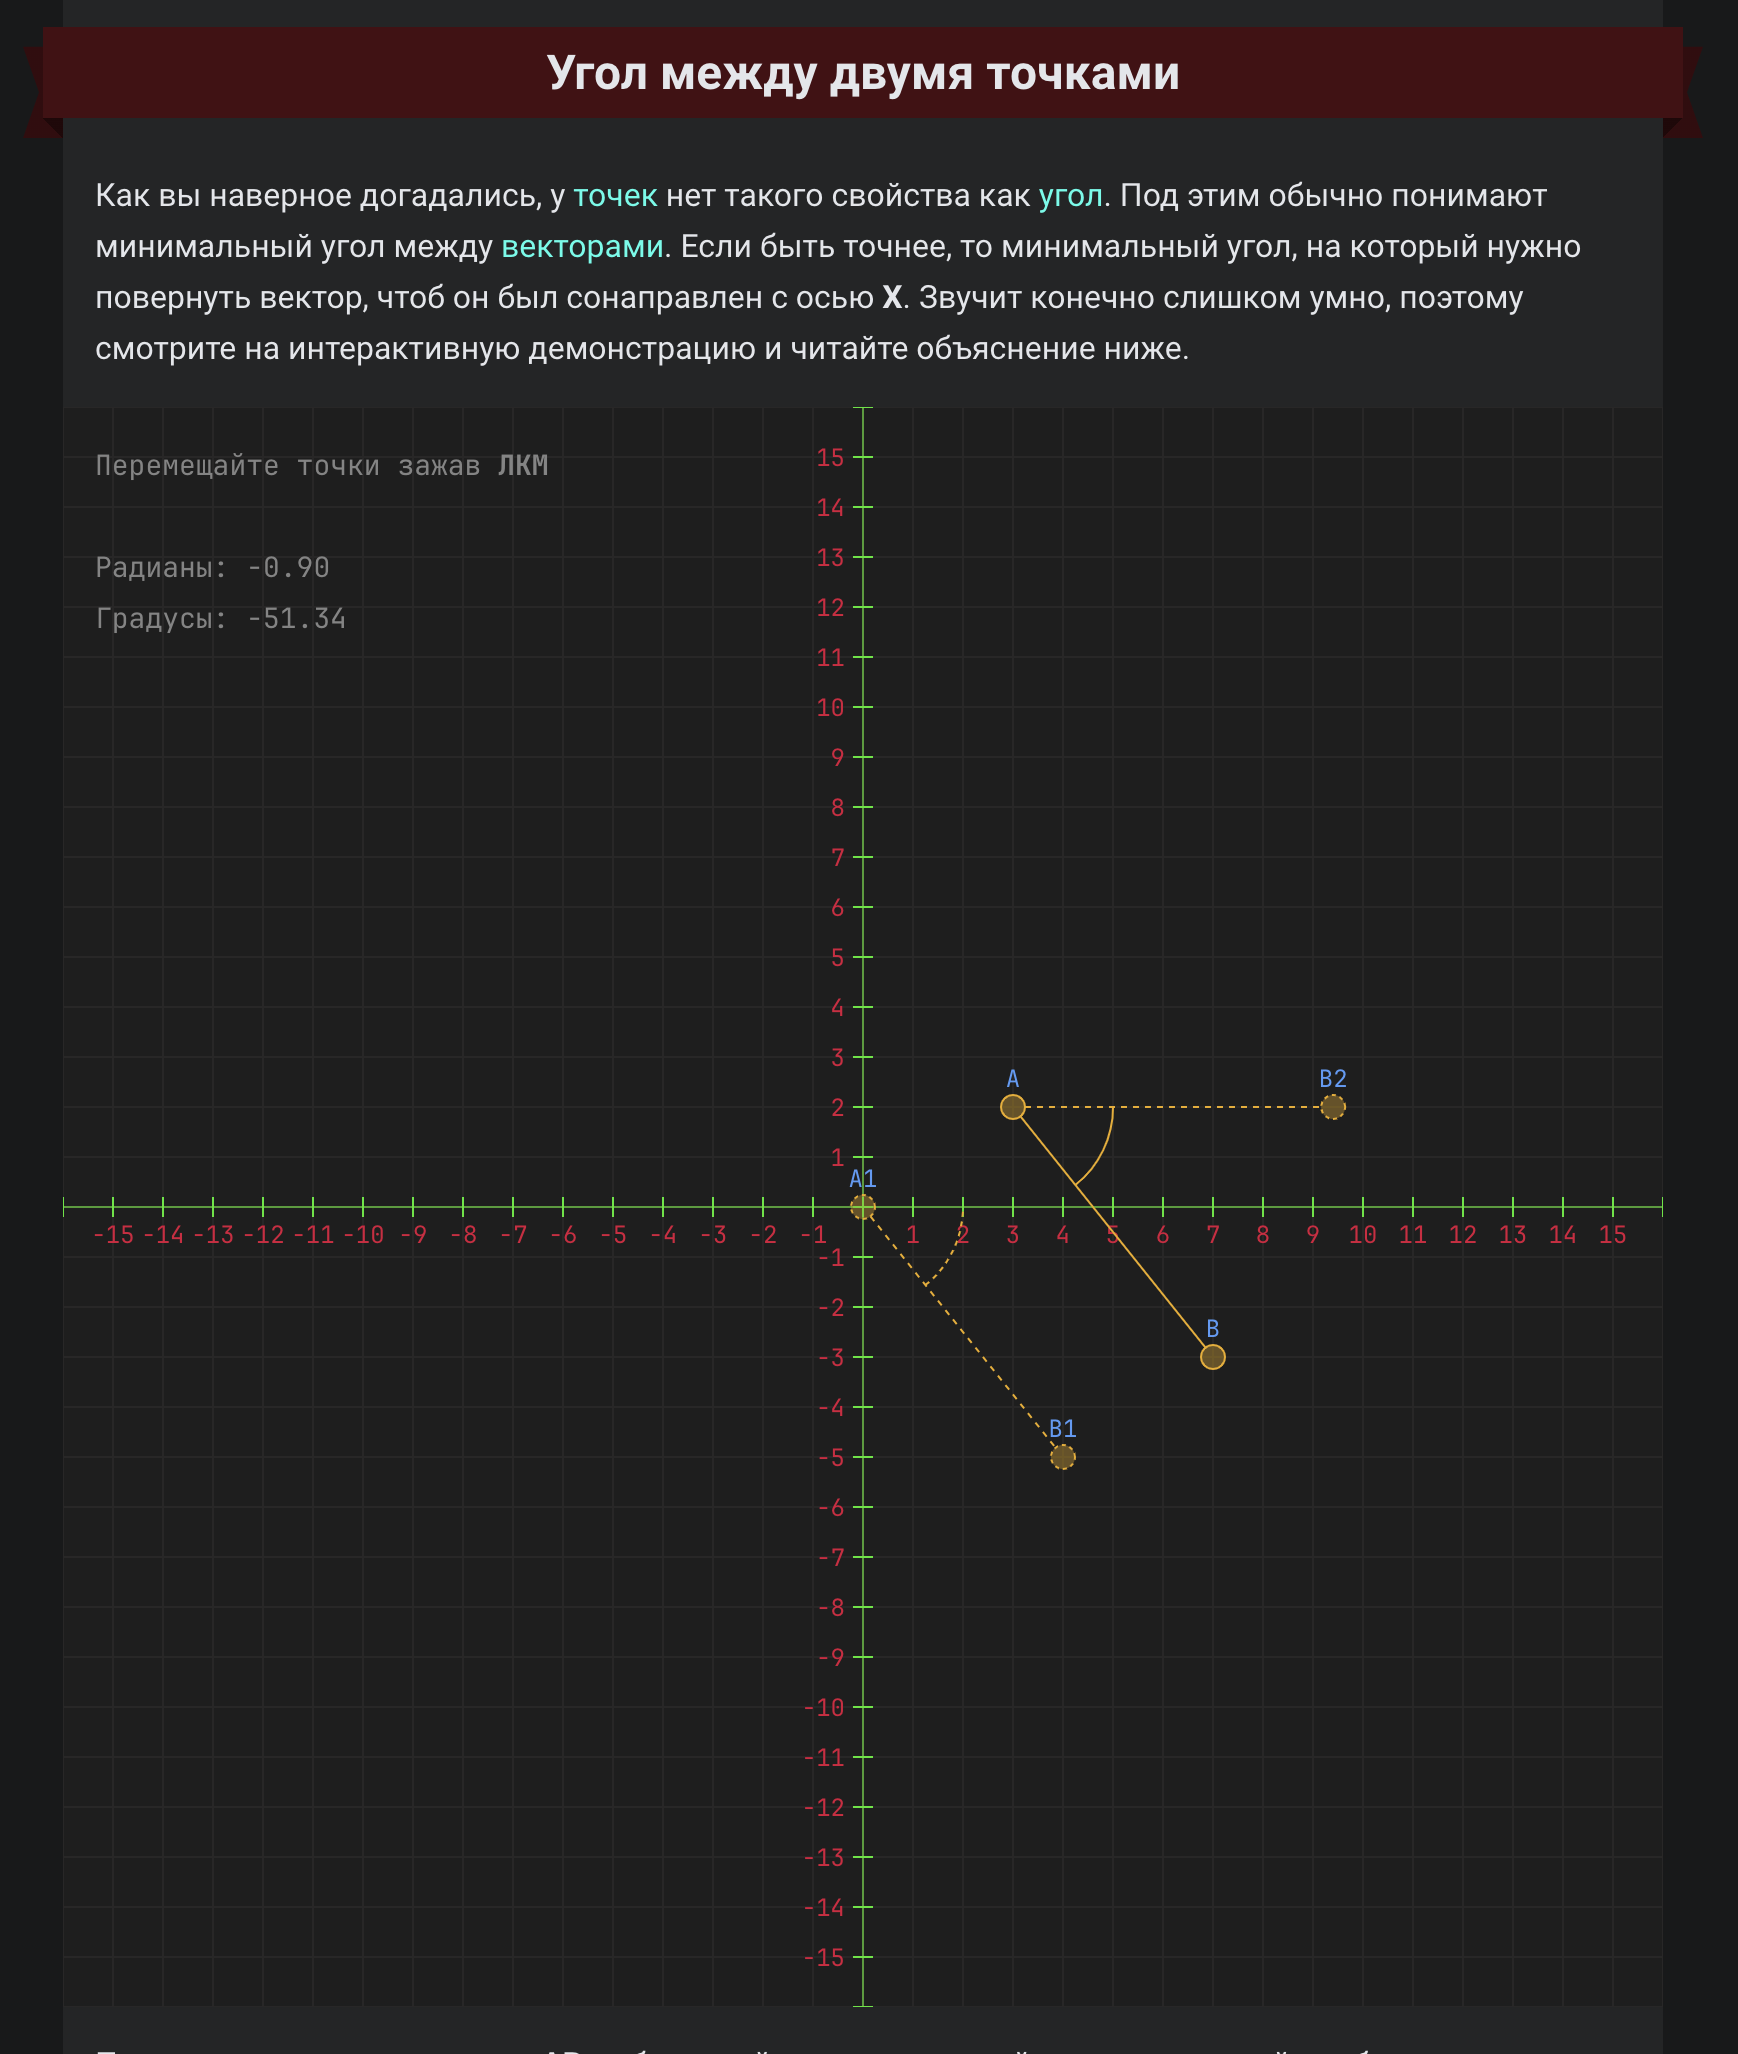The image size is (1738, 2054).
Task: Click dashed point A1 at the origin
Action: 863,1207
